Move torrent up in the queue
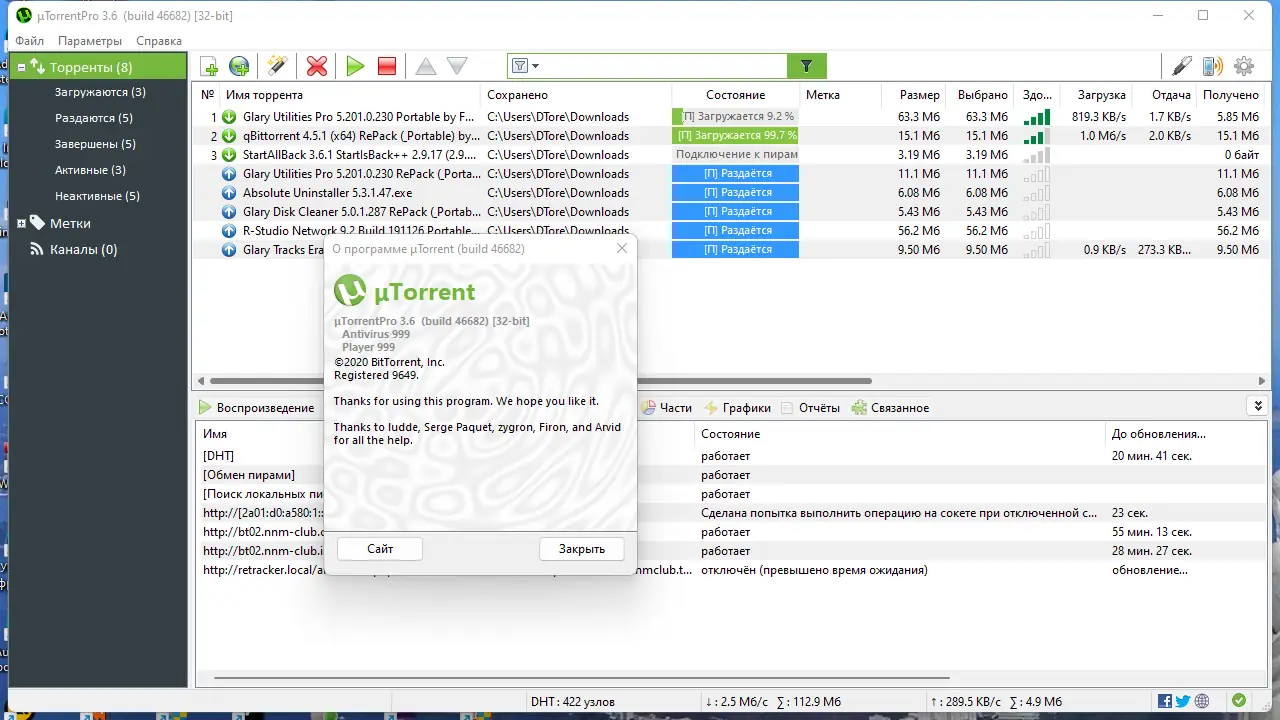This screenshot has height=720, width=1280. pyautogui.click(x=426, y=67)
